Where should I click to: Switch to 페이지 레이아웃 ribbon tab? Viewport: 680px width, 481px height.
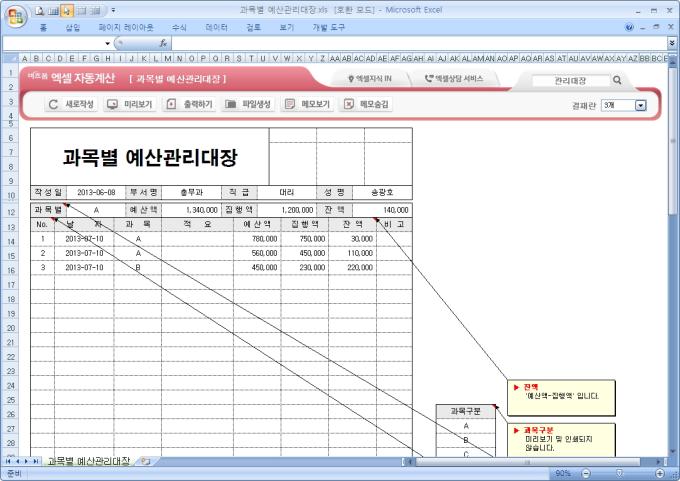click(126, 27)
